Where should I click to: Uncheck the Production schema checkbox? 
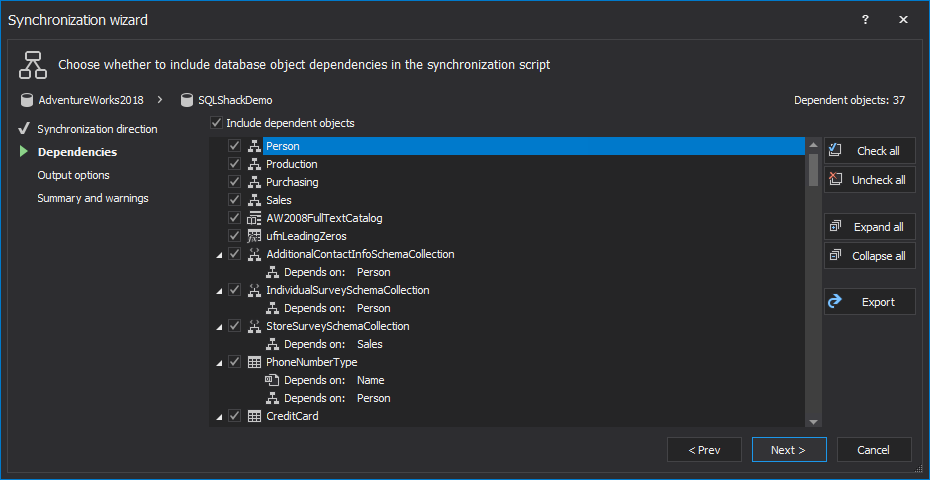point(234,164)
